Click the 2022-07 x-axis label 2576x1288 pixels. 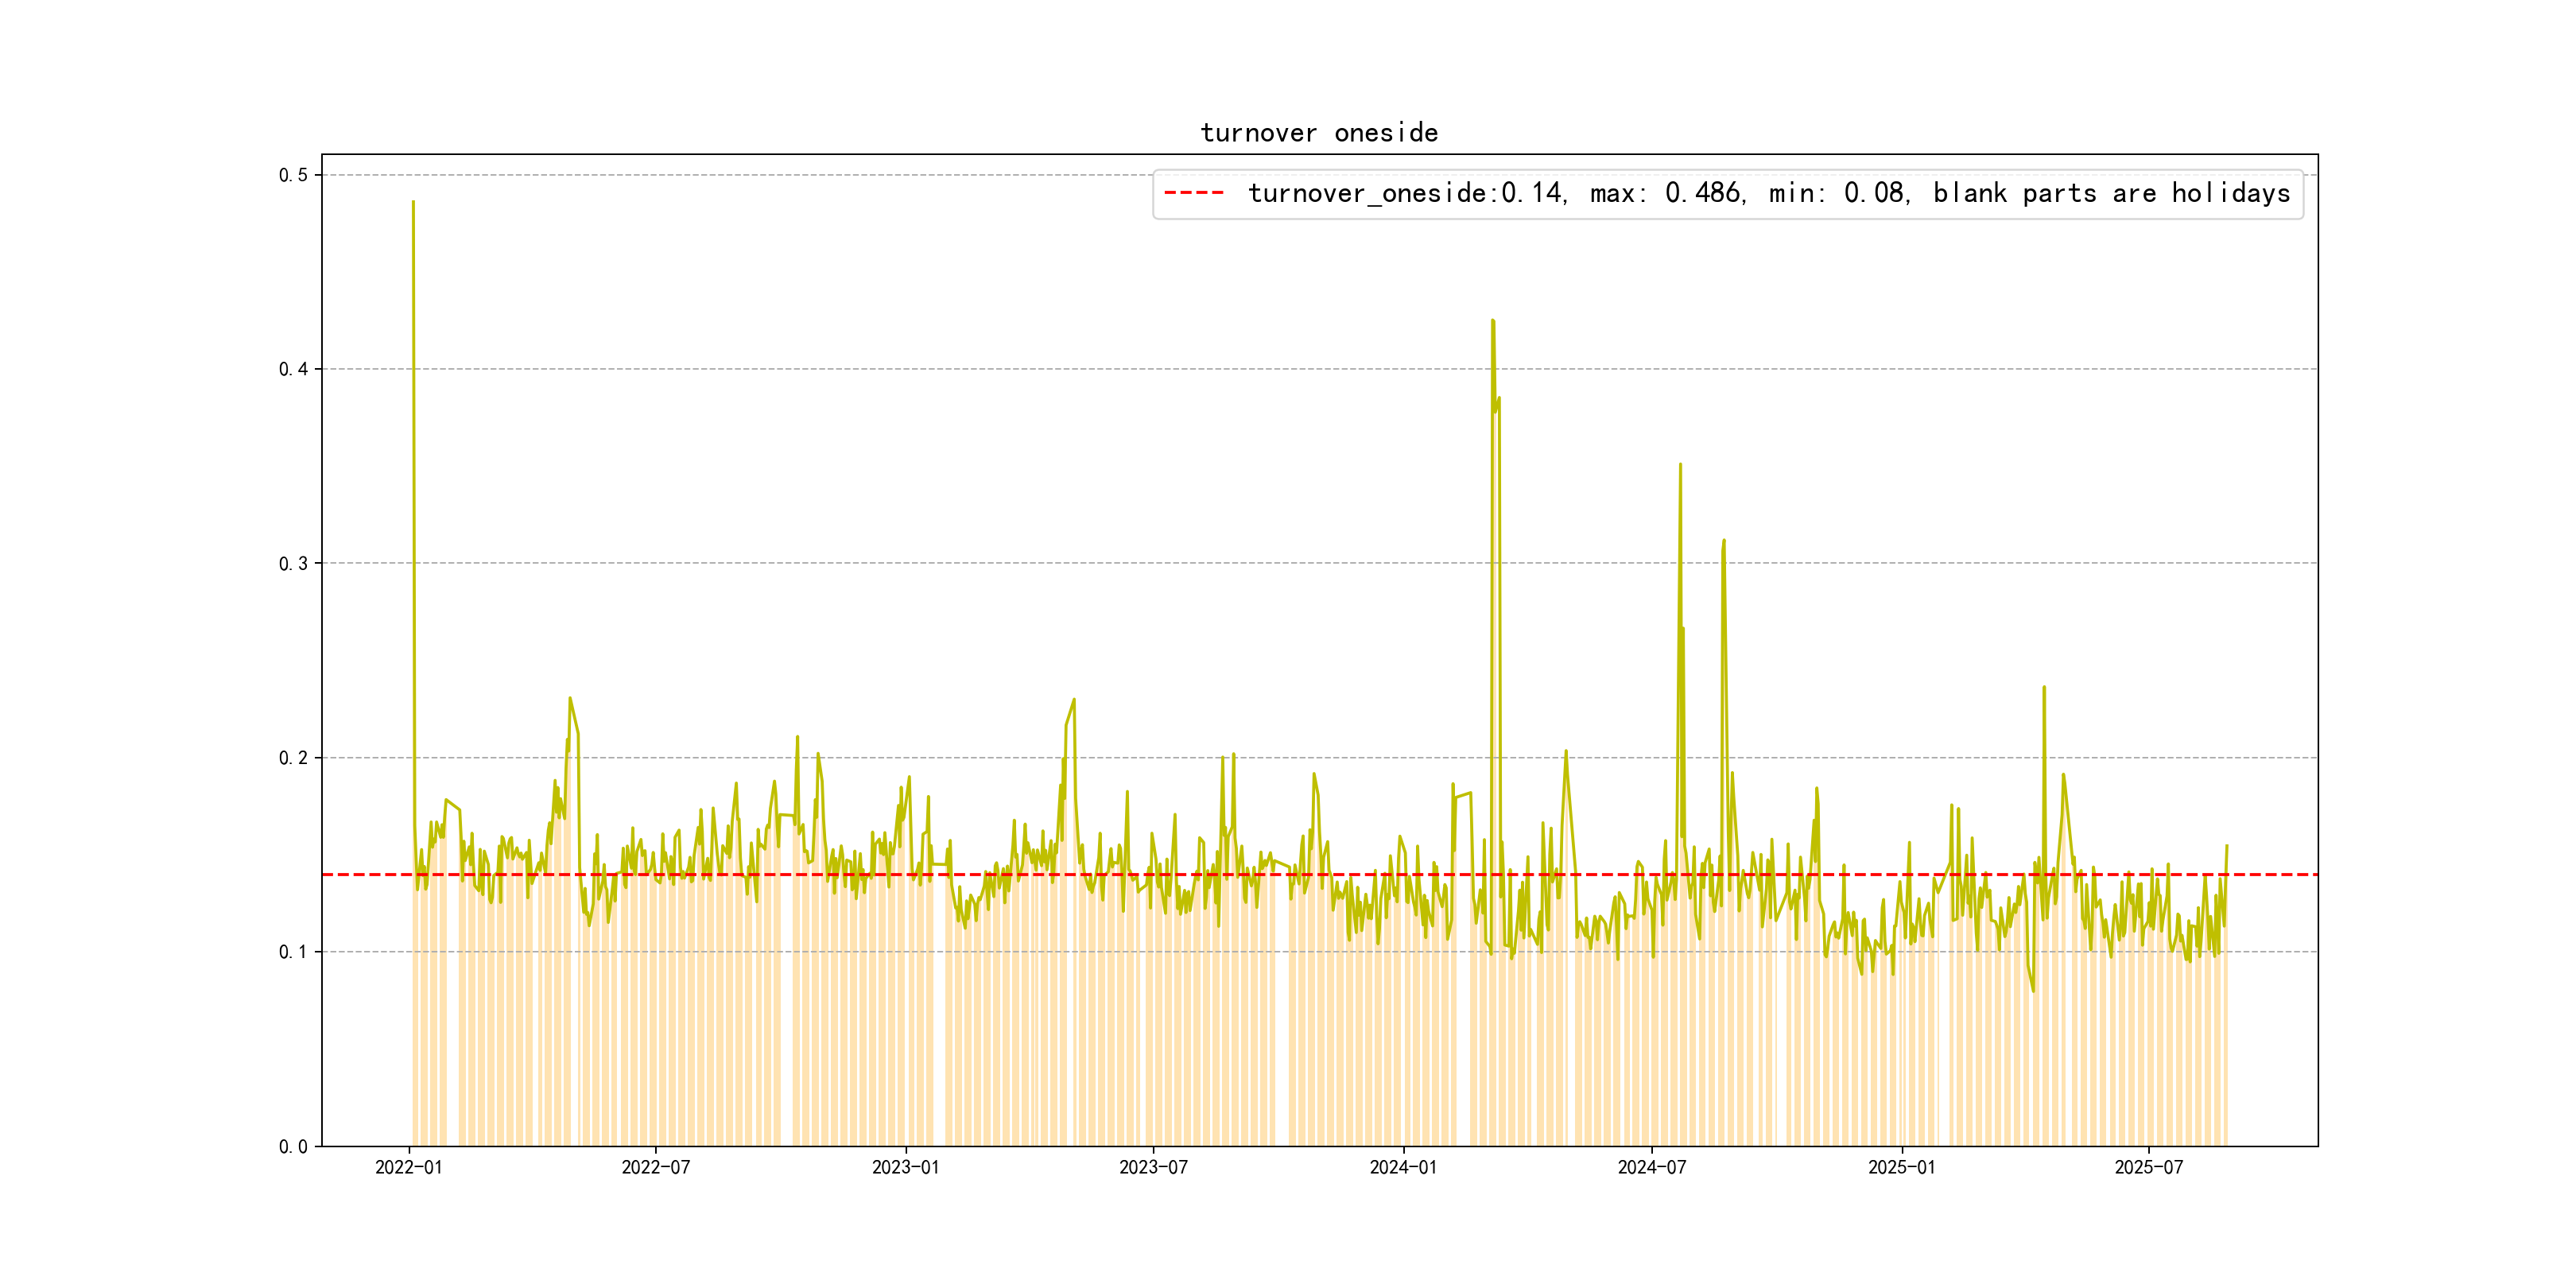click(655, 1167)
